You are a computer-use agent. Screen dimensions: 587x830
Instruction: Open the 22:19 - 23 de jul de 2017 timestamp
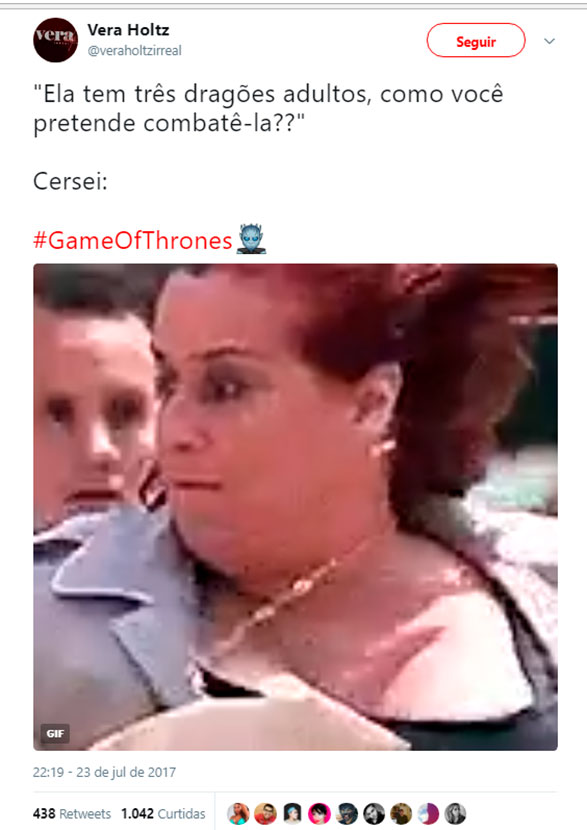click(x=104, y=772)
